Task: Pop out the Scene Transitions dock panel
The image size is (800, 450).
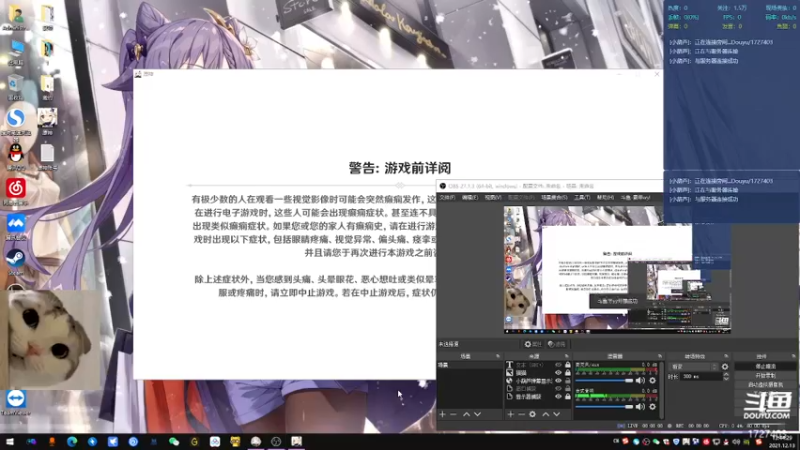Action: click(726, 356)
